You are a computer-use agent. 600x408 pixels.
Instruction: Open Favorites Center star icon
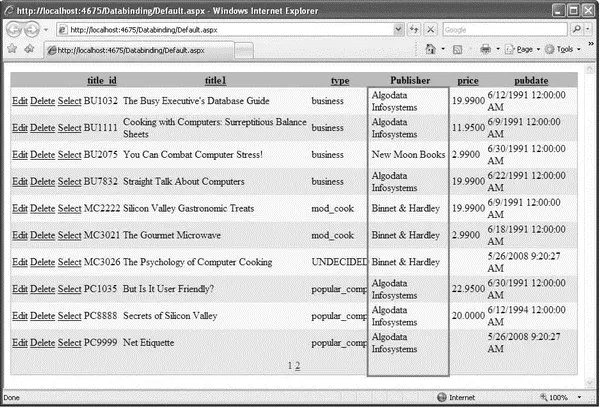click(12, 49)
